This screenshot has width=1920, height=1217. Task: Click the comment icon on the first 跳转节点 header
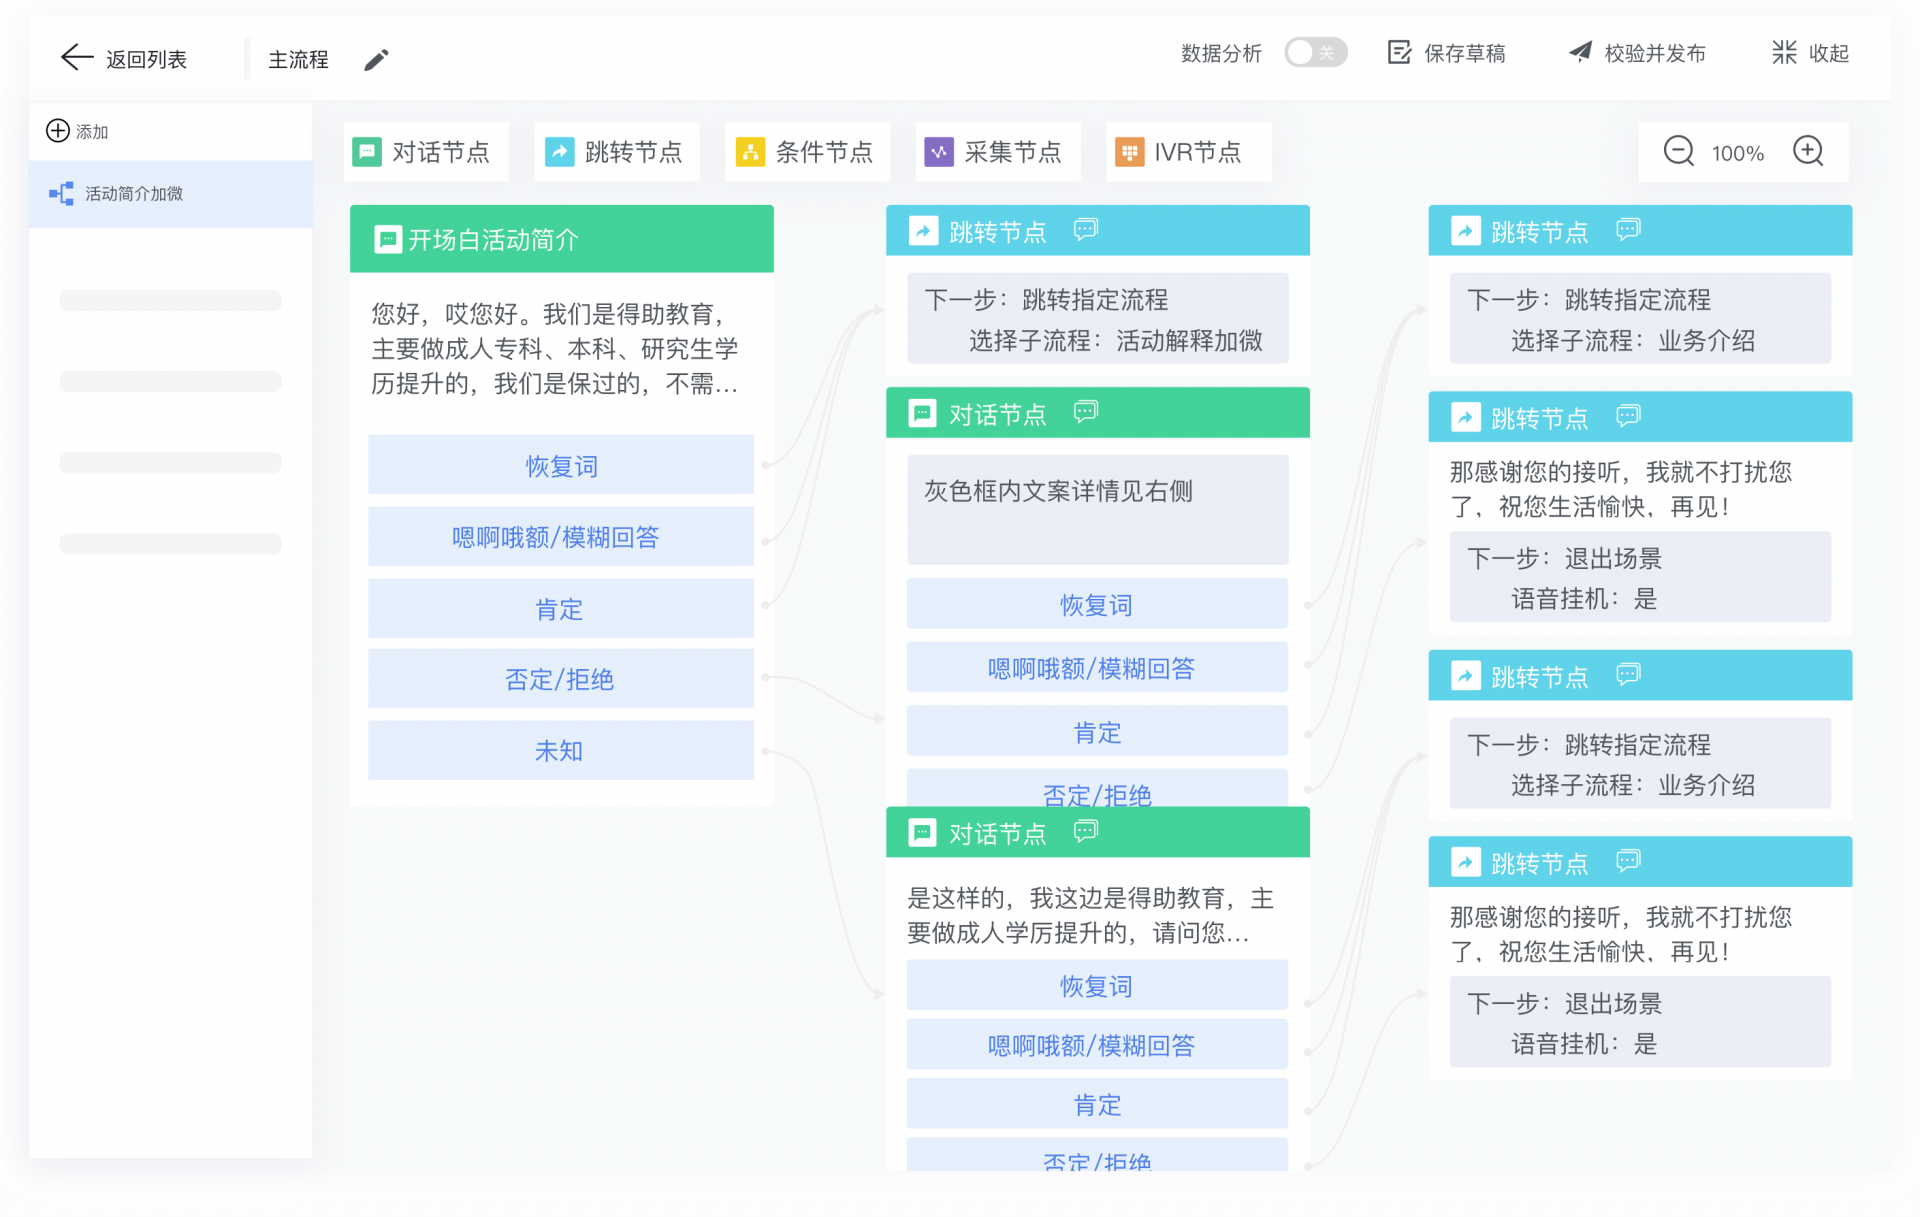(1086, 231)
